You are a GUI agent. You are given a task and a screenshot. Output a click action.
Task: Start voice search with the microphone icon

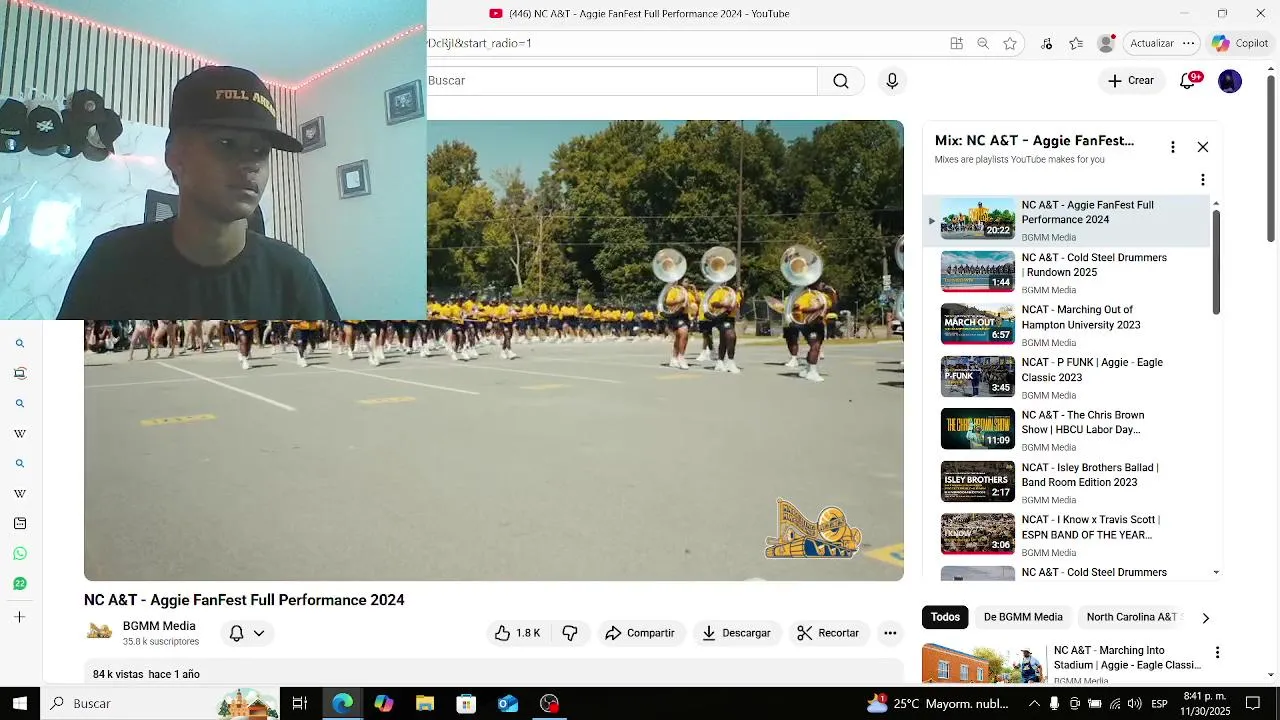tap(892, 81)
